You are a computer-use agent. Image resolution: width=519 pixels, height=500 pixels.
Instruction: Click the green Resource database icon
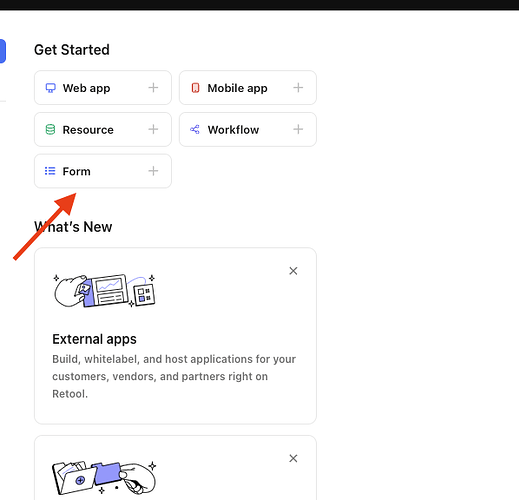[50, 129]
